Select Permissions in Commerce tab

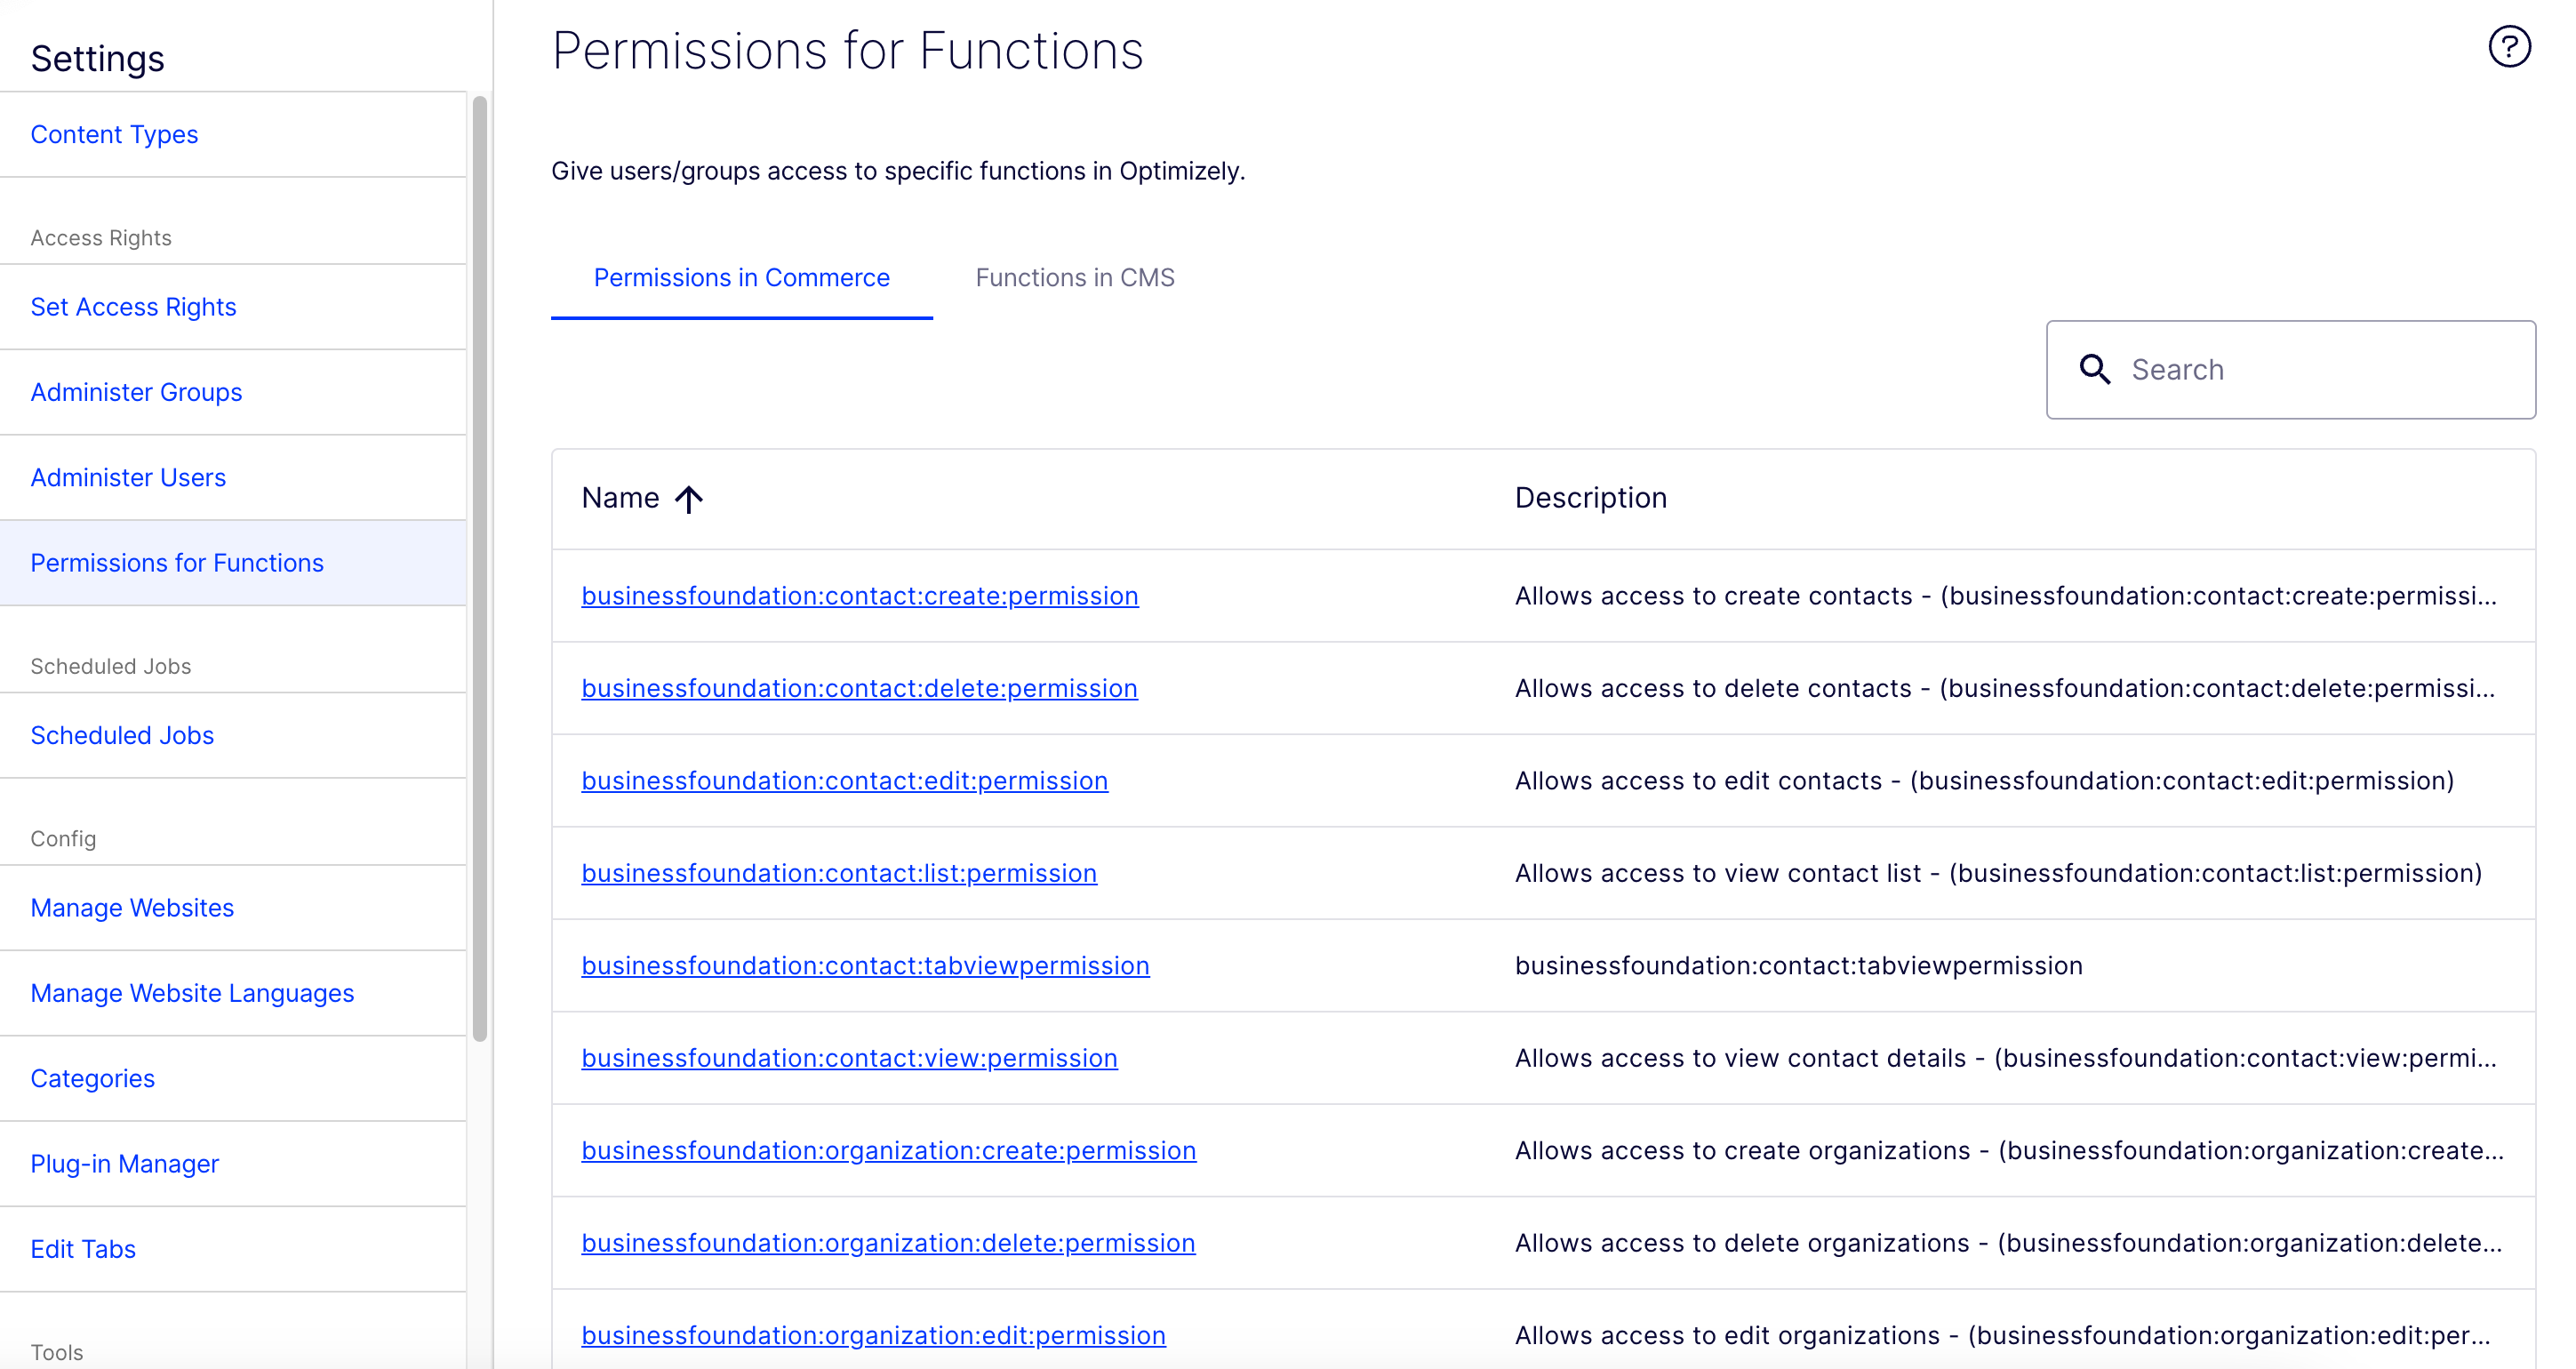[741, 278]
